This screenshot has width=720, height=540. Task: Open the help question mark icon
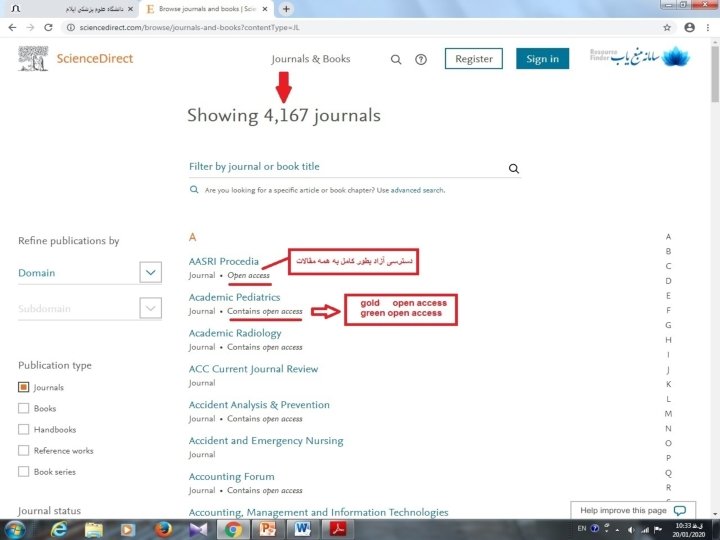pyautogui.click(x=421, y=59)
